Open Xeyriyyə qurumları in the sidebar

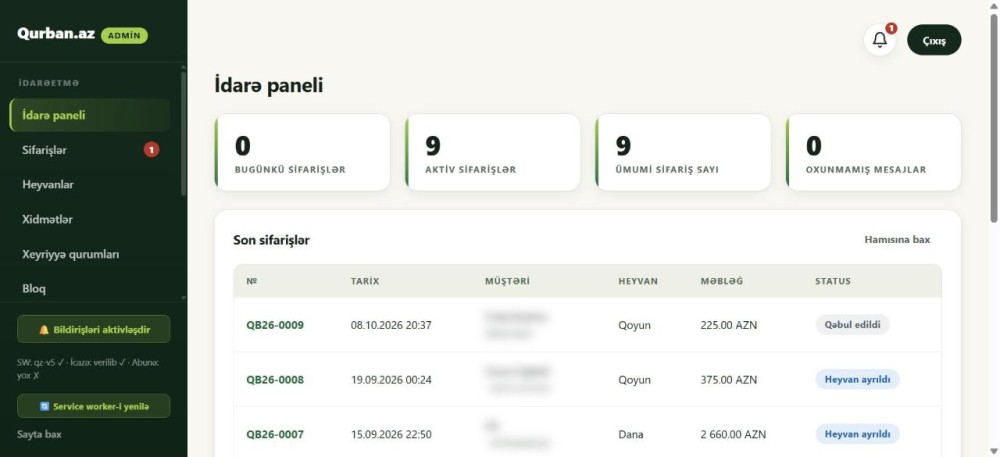coord(90,254)
